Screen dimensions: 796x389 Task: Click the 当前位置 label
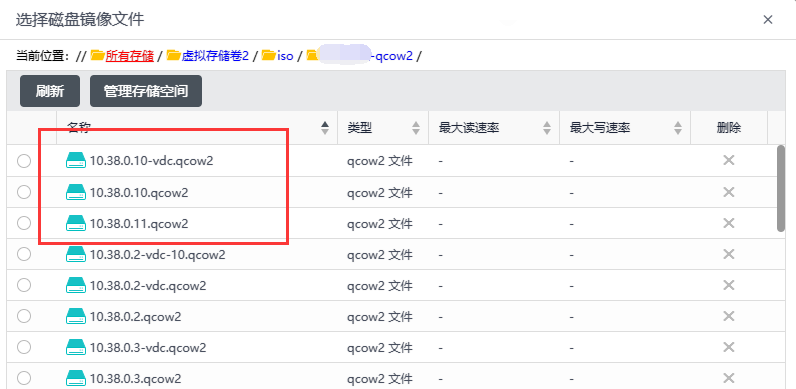click(x=43, y=56)
